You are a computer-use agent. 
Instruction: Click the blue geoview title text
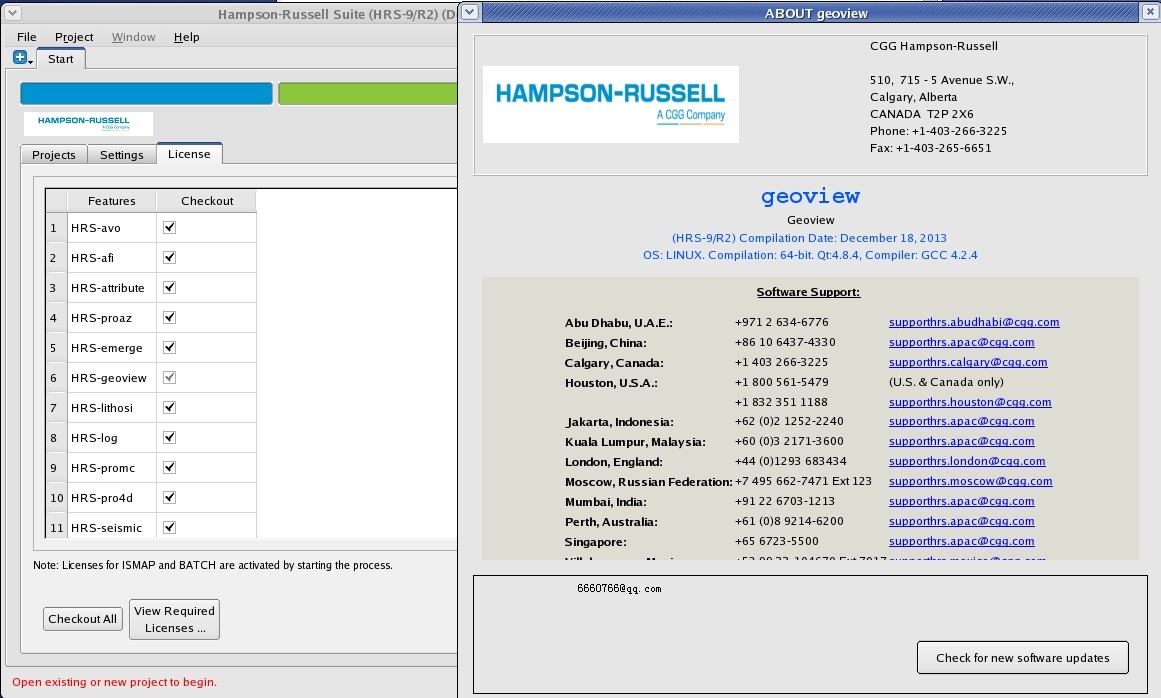tap(810, 196)
